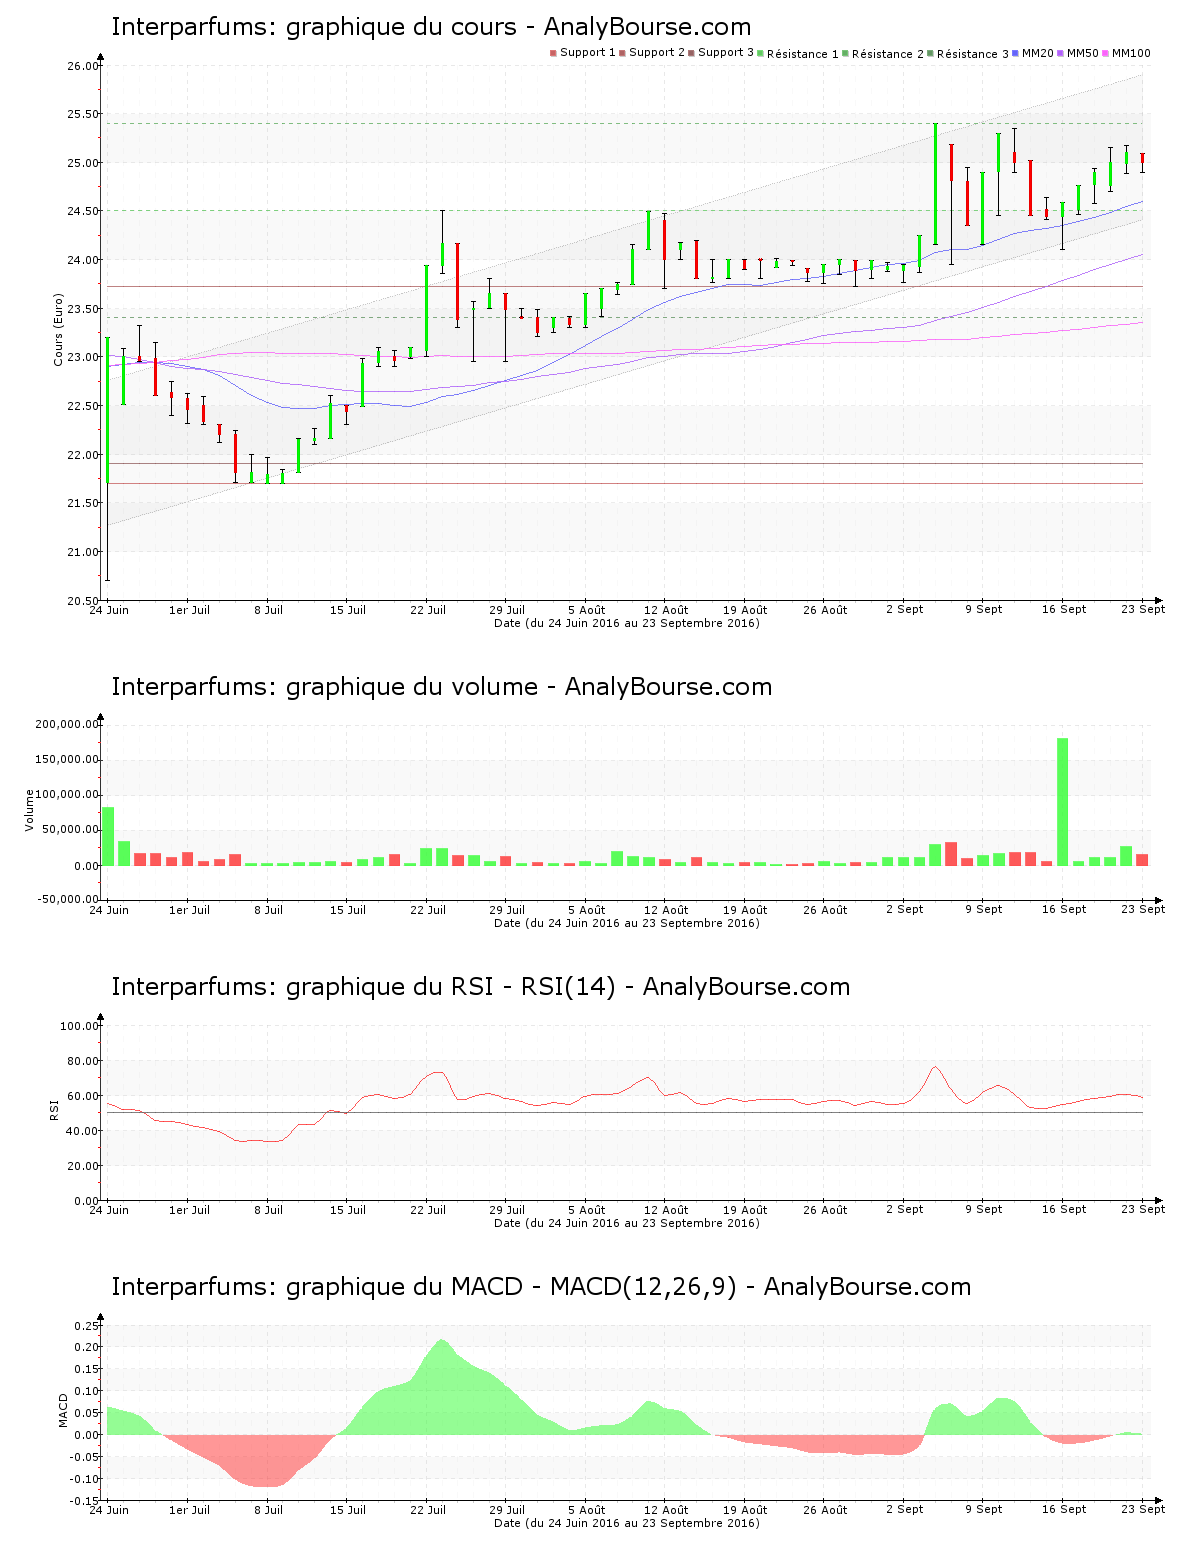
Task: Click the 25.50 price axis label
Action: [x=83, y=115]
